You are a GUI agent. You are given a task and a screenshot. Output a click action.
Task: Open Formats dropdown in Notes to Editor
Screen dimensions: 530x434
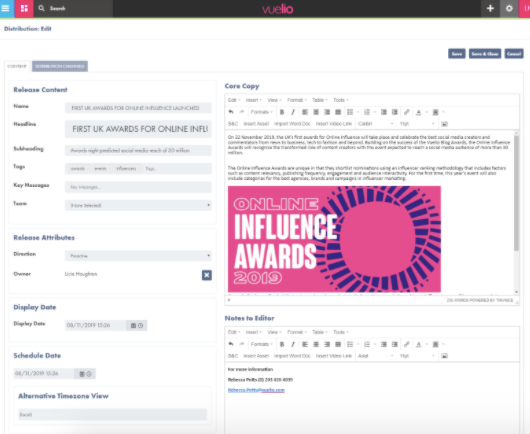click(x=262, y=344)
